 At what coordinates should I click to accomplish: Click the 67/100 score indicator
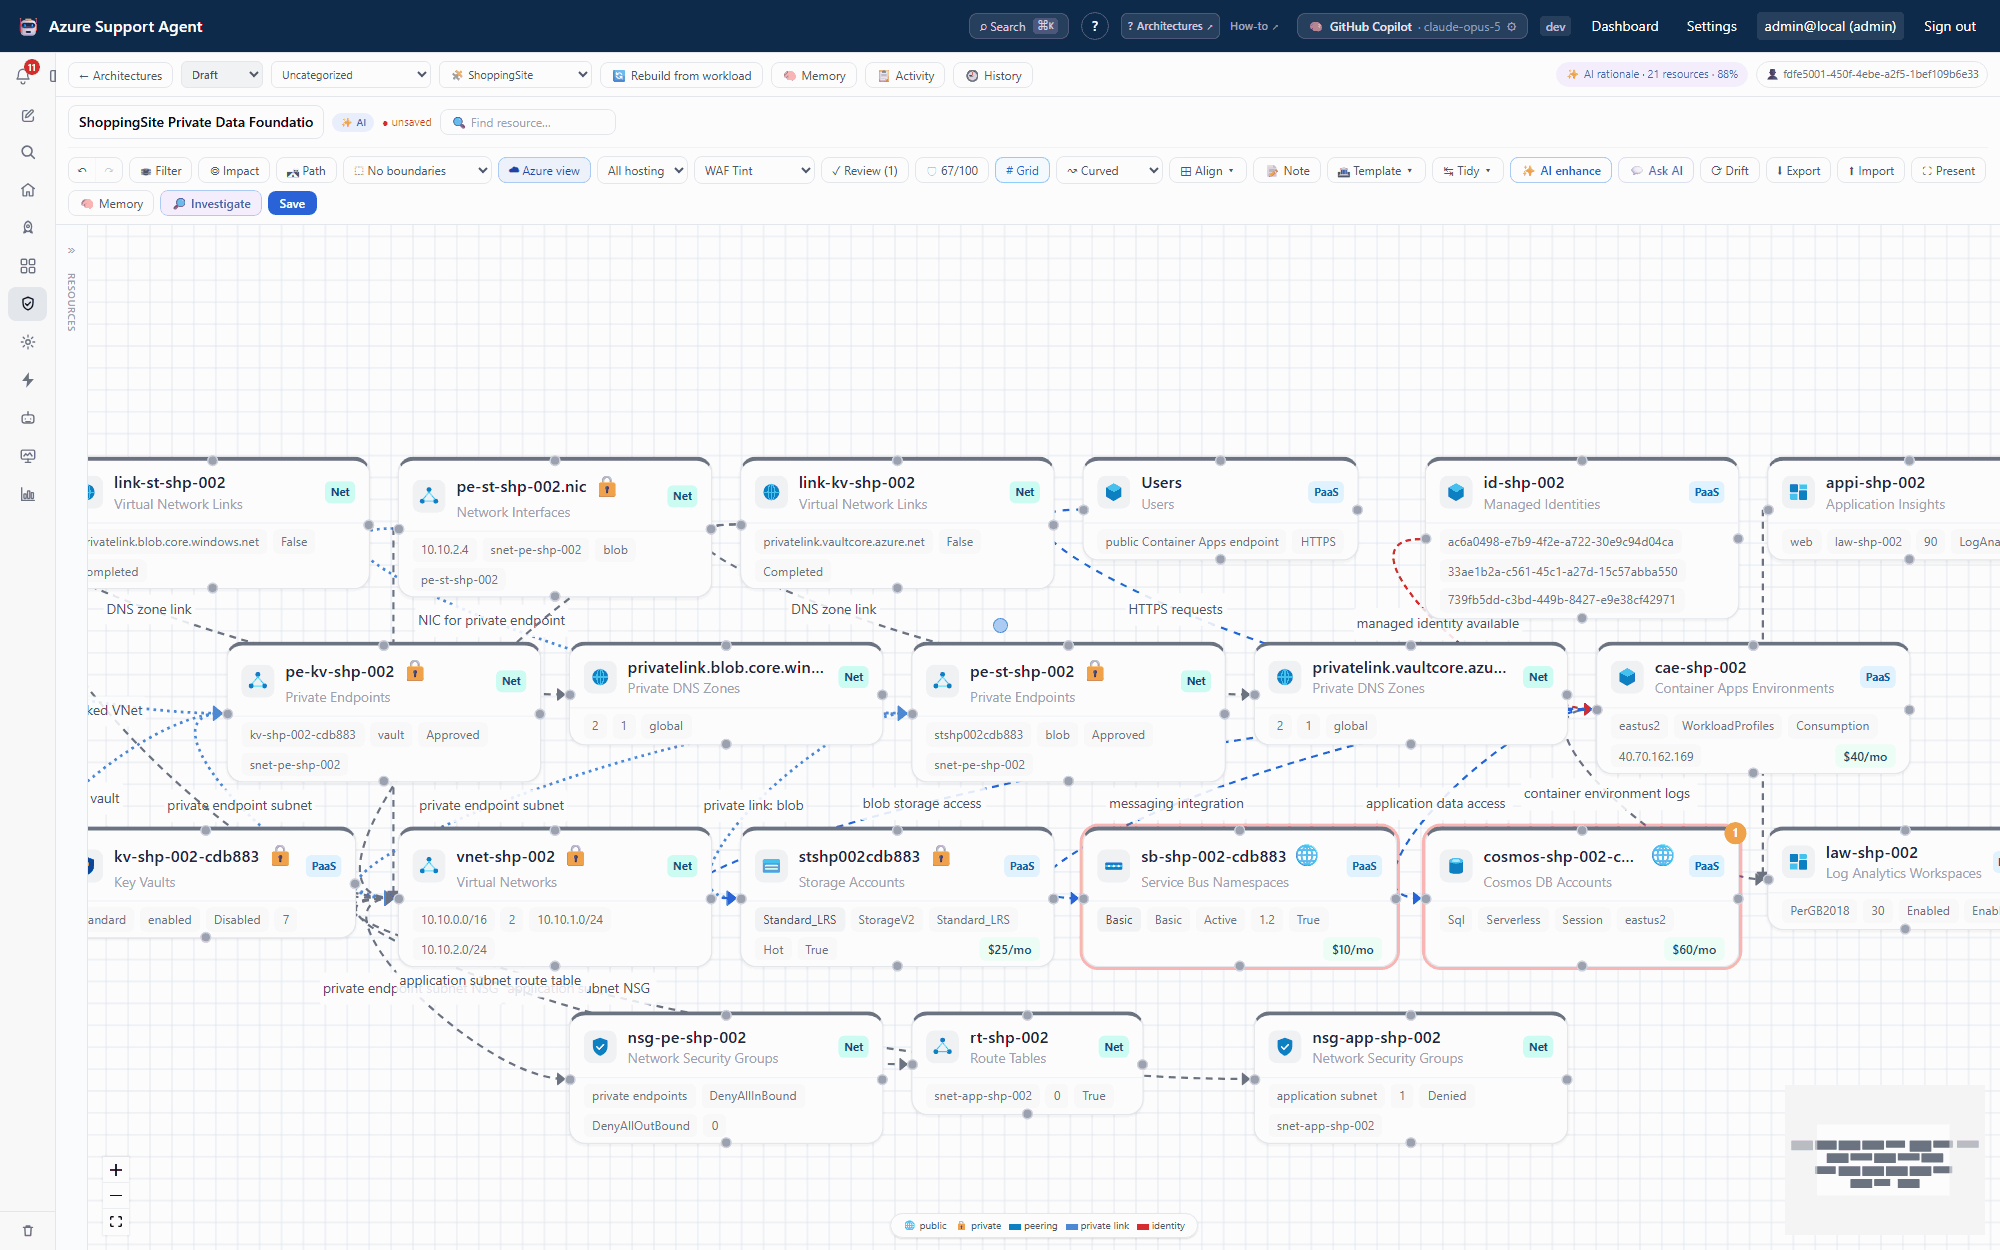click(x=952, y=171)
